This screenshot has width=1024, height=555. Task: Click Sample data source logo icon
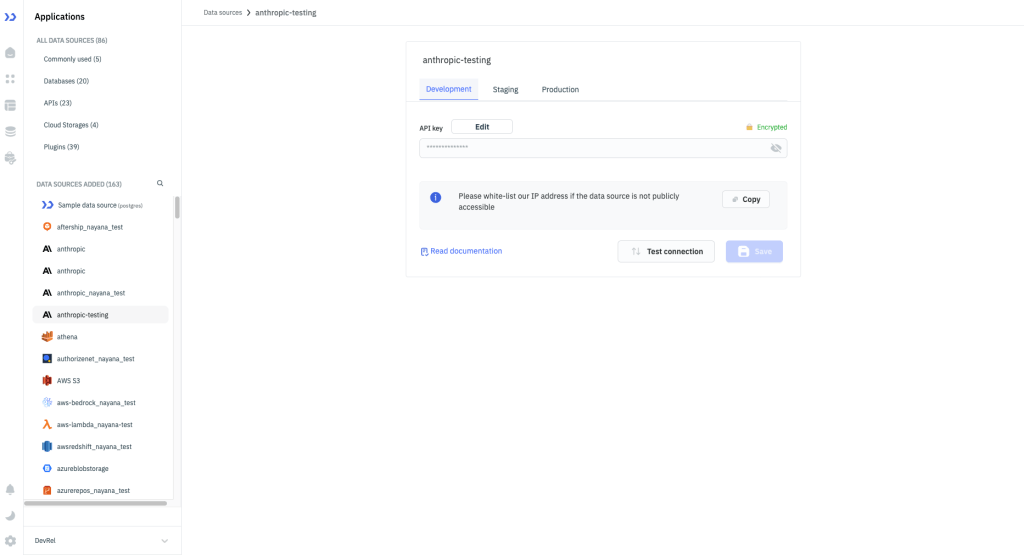coord(48,205)
